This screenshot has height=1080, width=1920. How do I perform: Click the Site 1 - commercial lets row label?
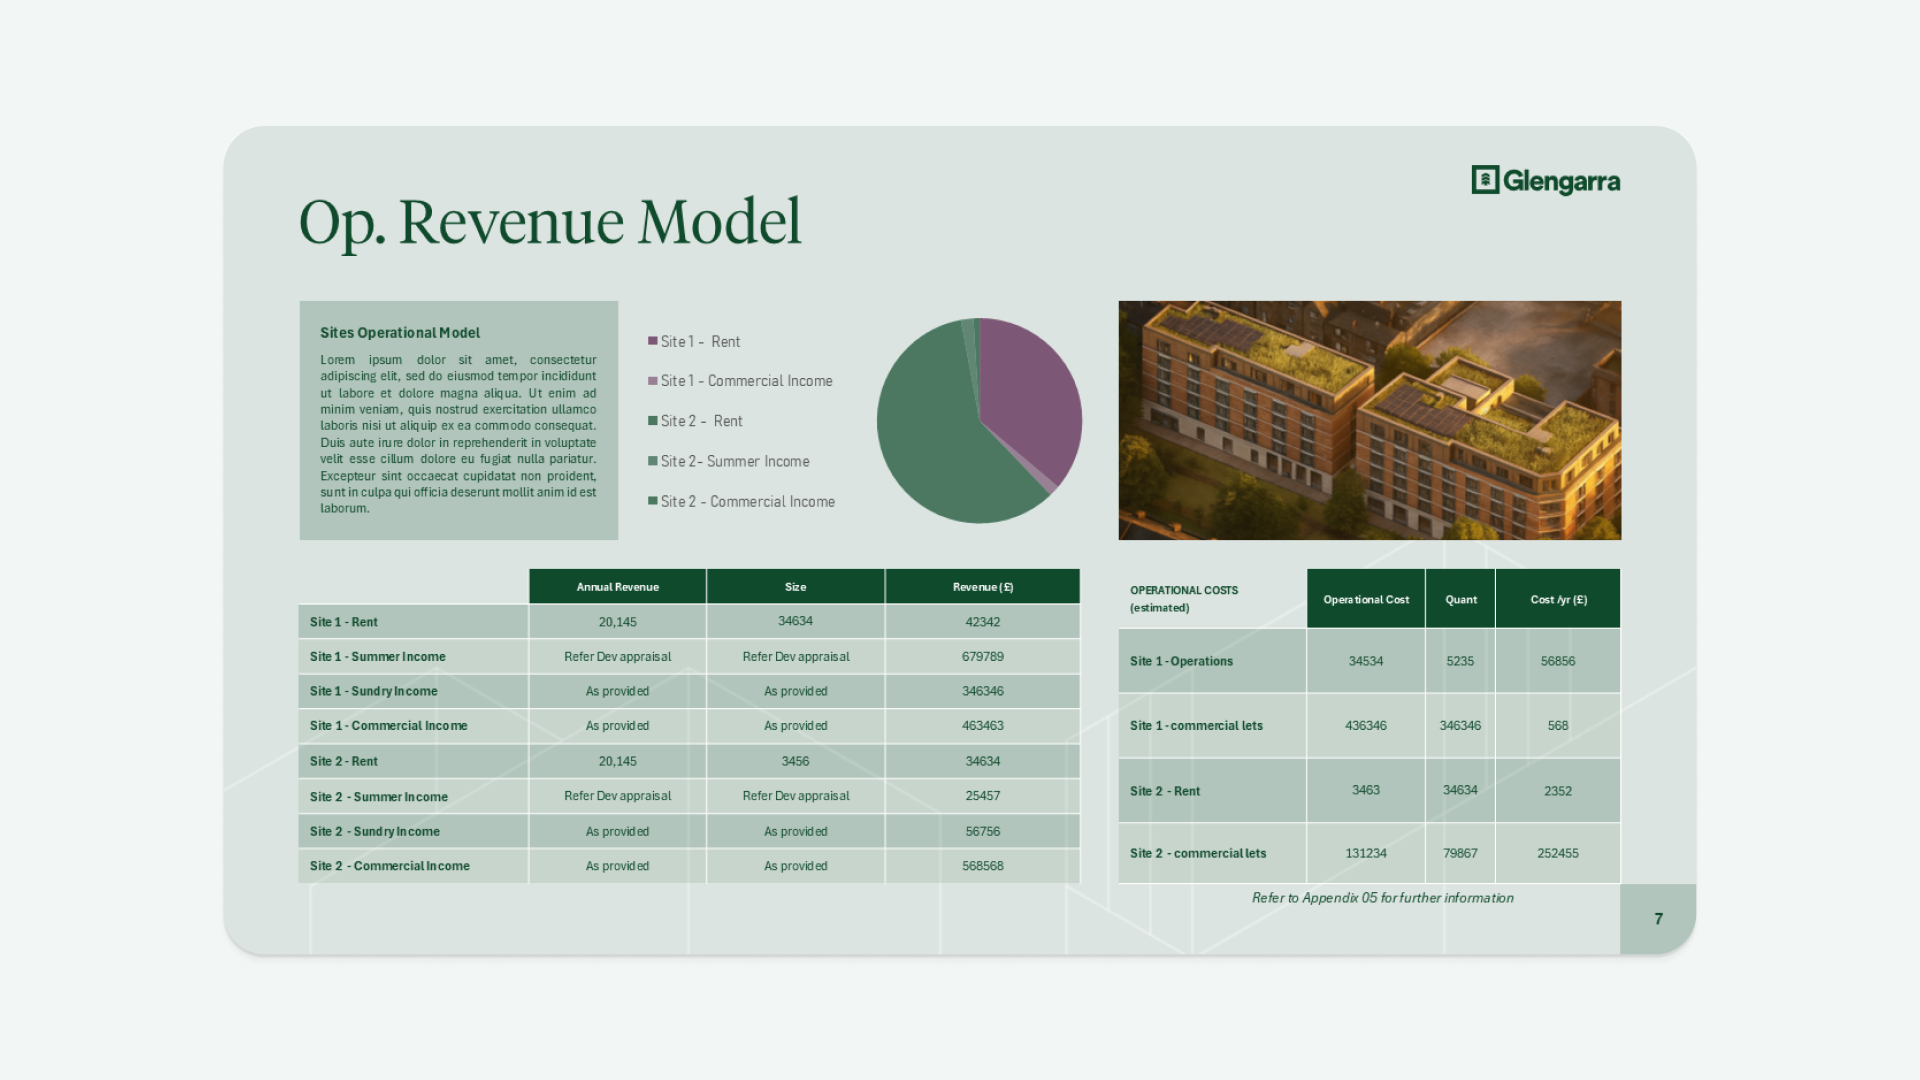[x=1196, y=726]
